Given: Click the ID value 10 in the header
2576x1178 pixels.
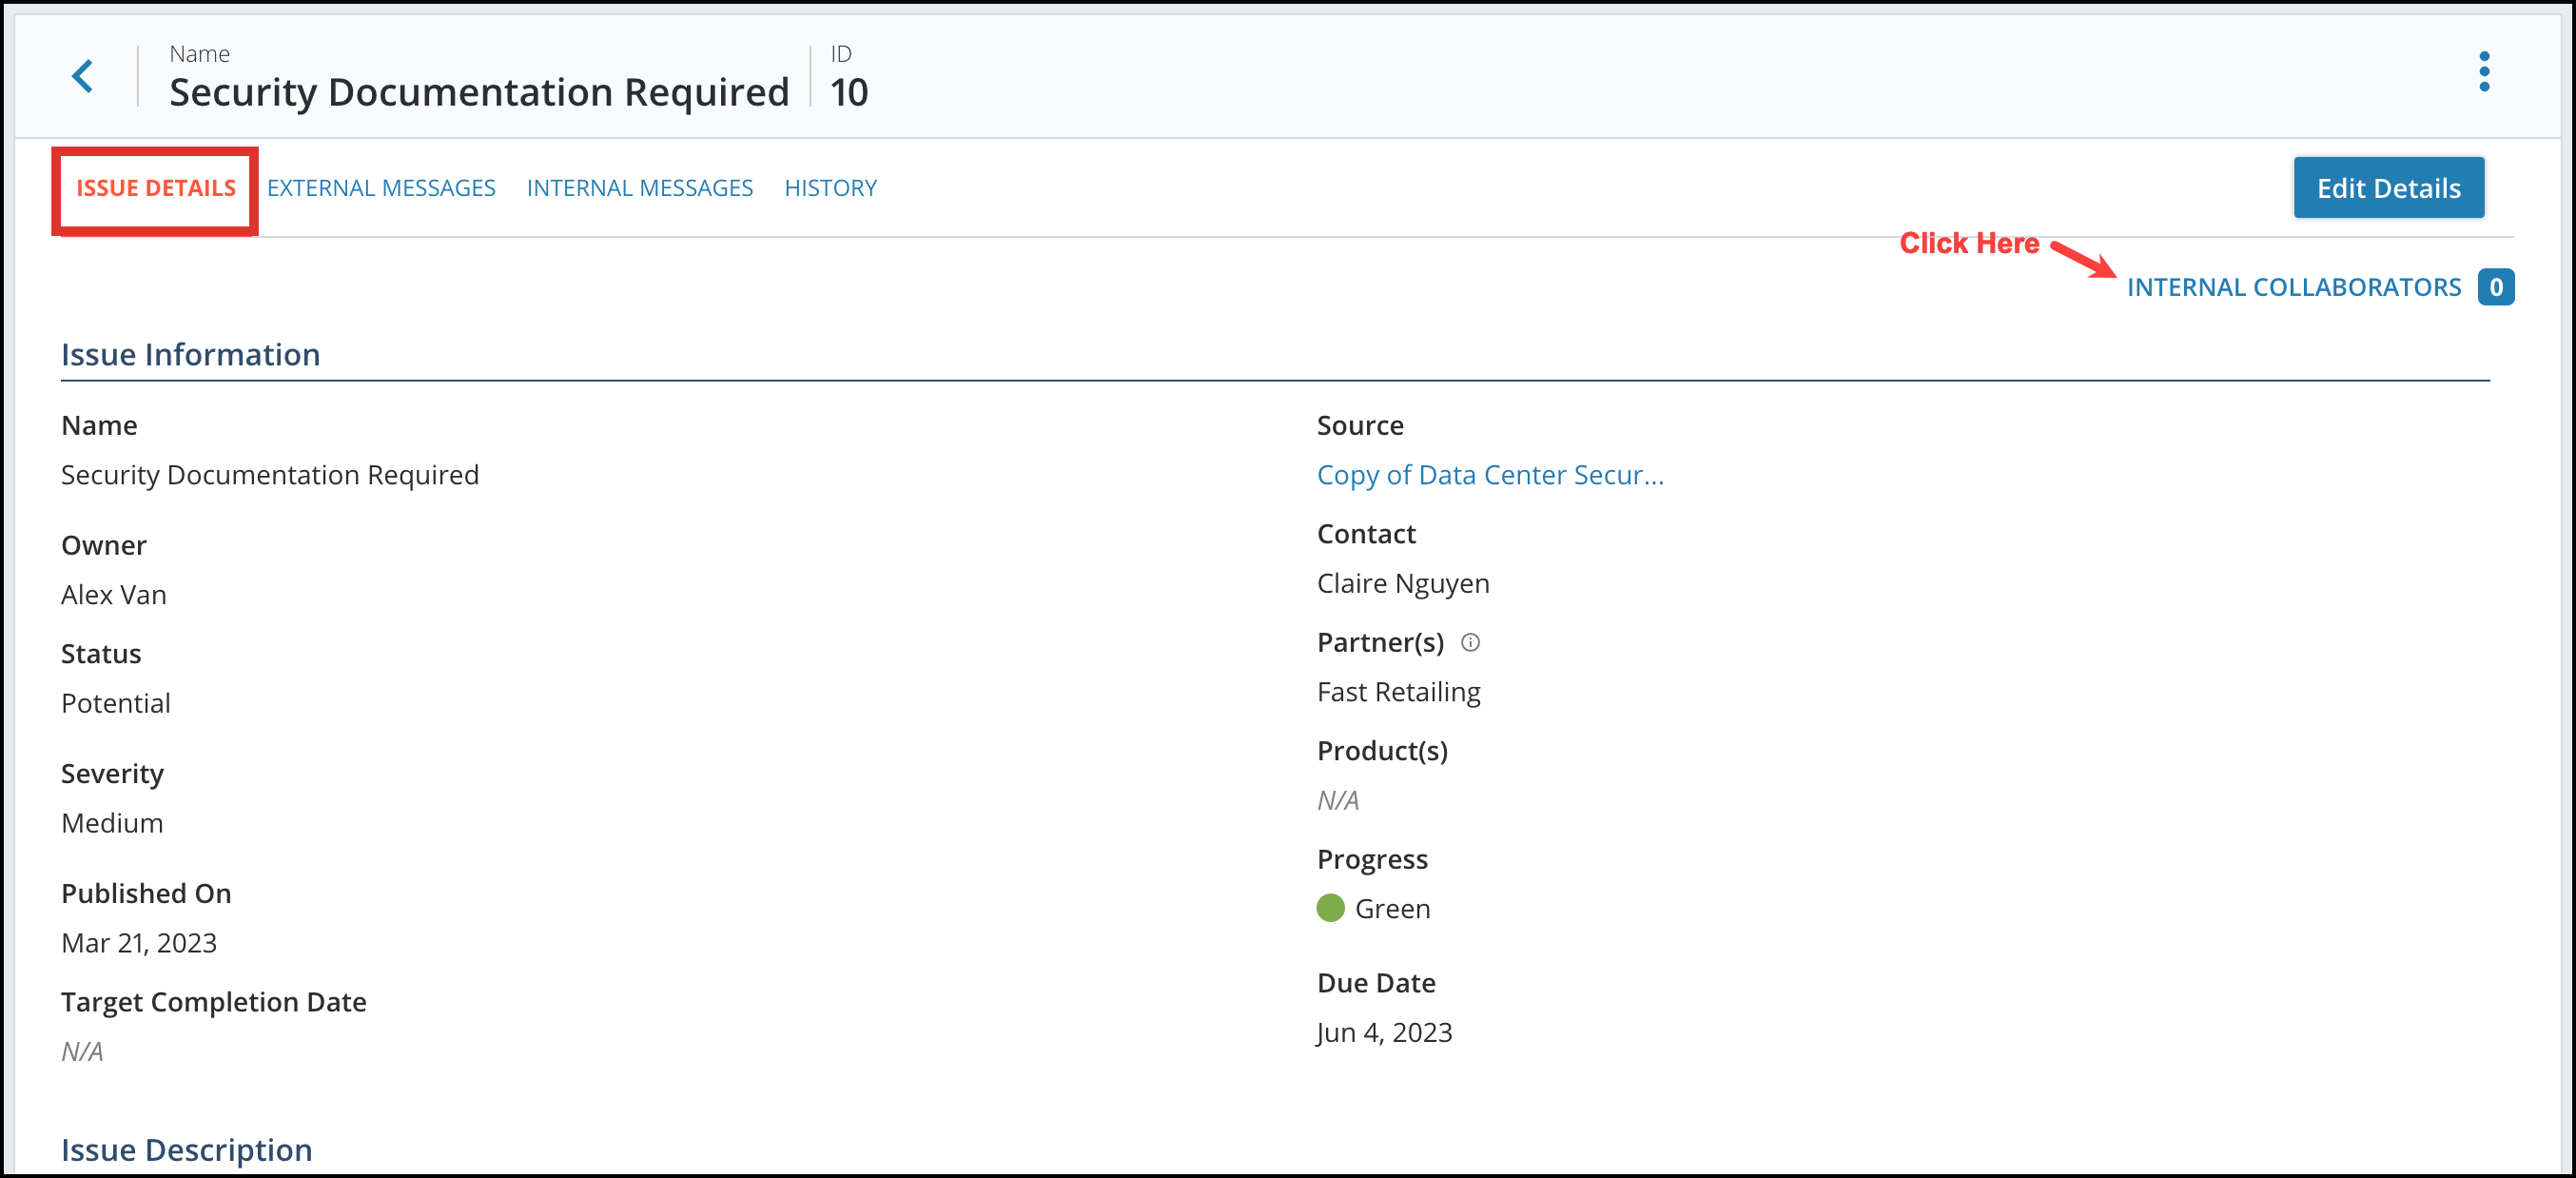Looking at the screenshot, I should [x=849, y=92].
